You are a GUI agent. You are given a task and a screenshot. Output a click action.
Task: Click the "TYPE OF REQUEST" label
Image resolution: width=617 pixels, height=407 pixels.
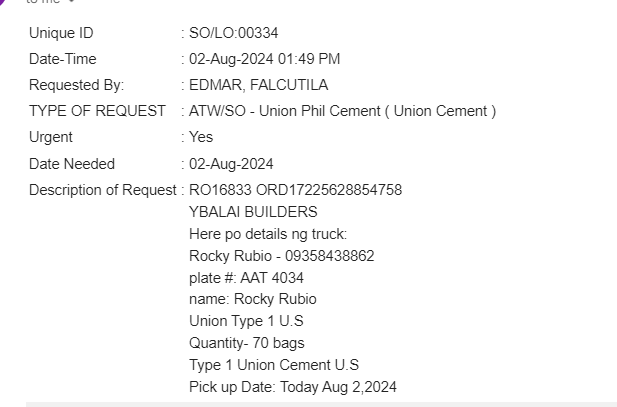(97, 111)
